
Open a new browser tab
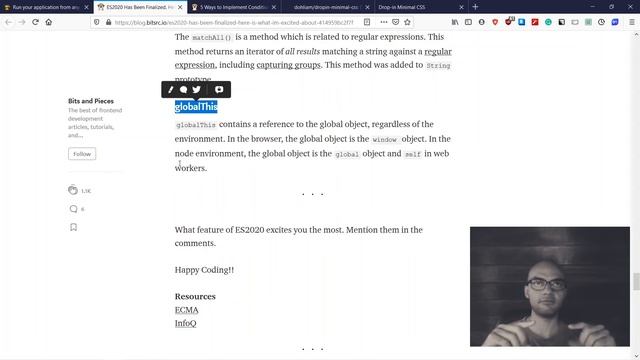tap(475, 7)
